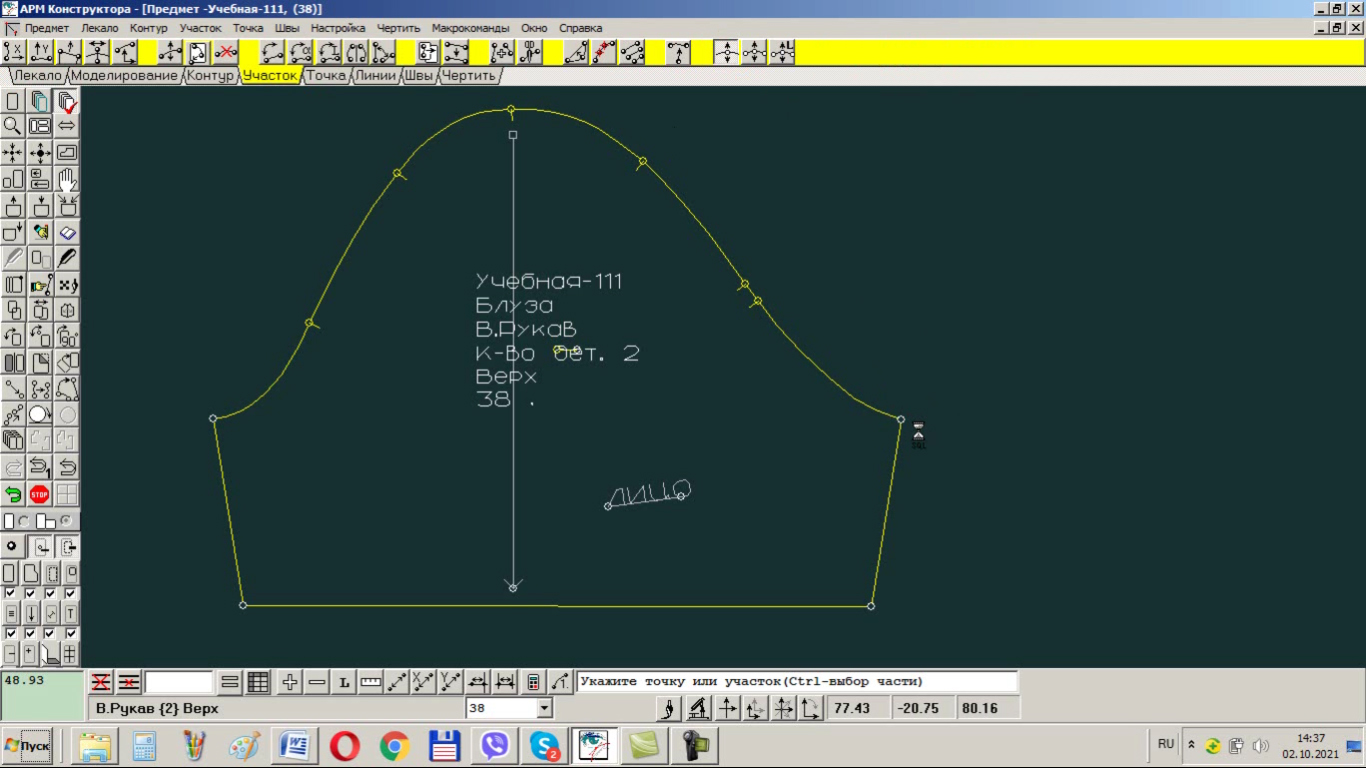
Task: Click the 77.43 coordinate value
Action: point(852,708)
